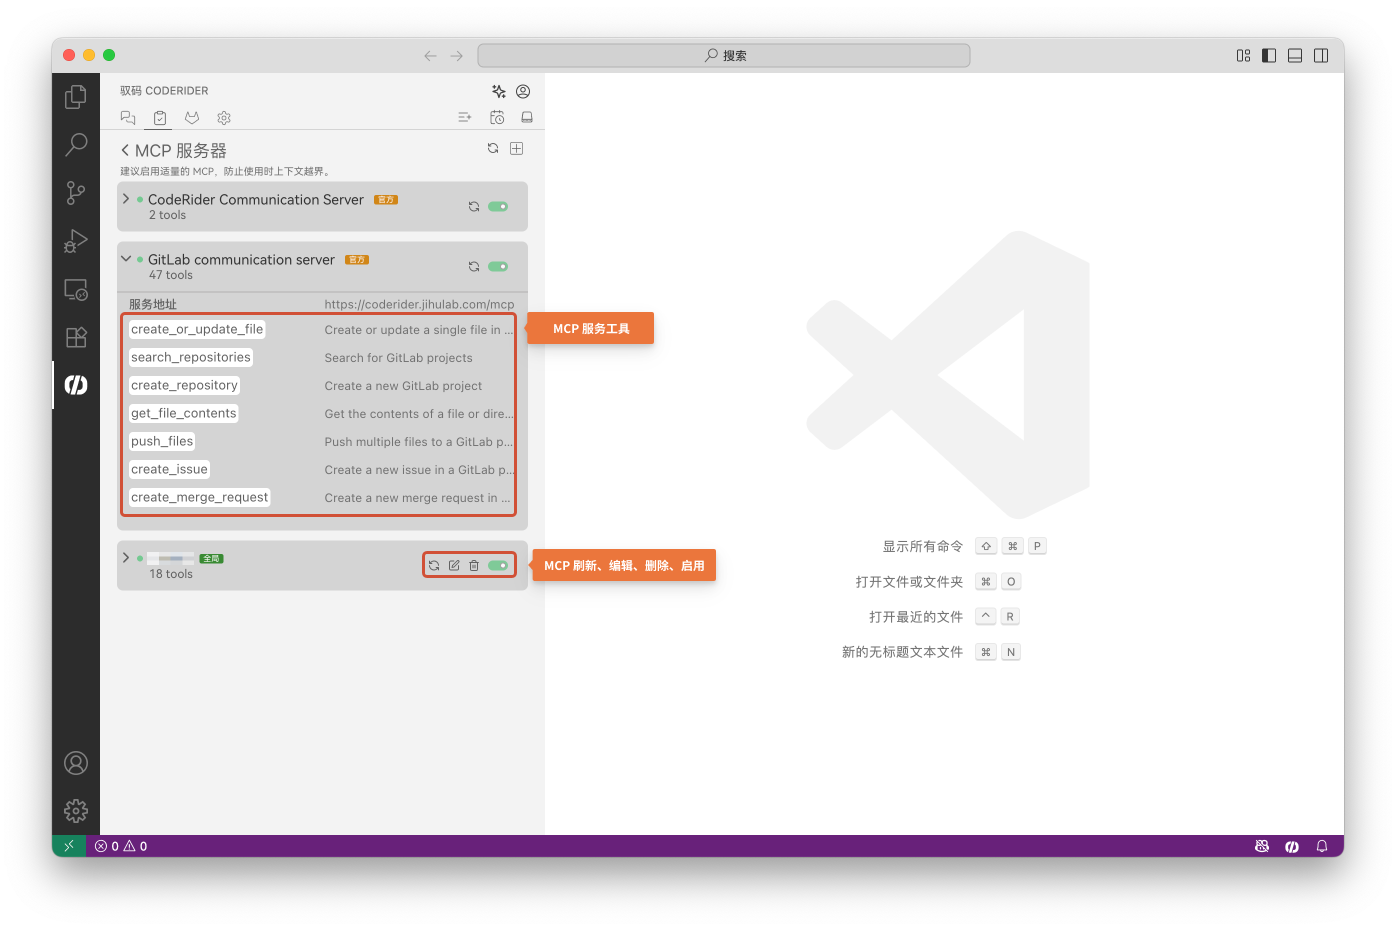This screenshot has height=931, width=1400.
Task: Click the CodeRider icon in the status bar
Action: tap(1292, 846)
